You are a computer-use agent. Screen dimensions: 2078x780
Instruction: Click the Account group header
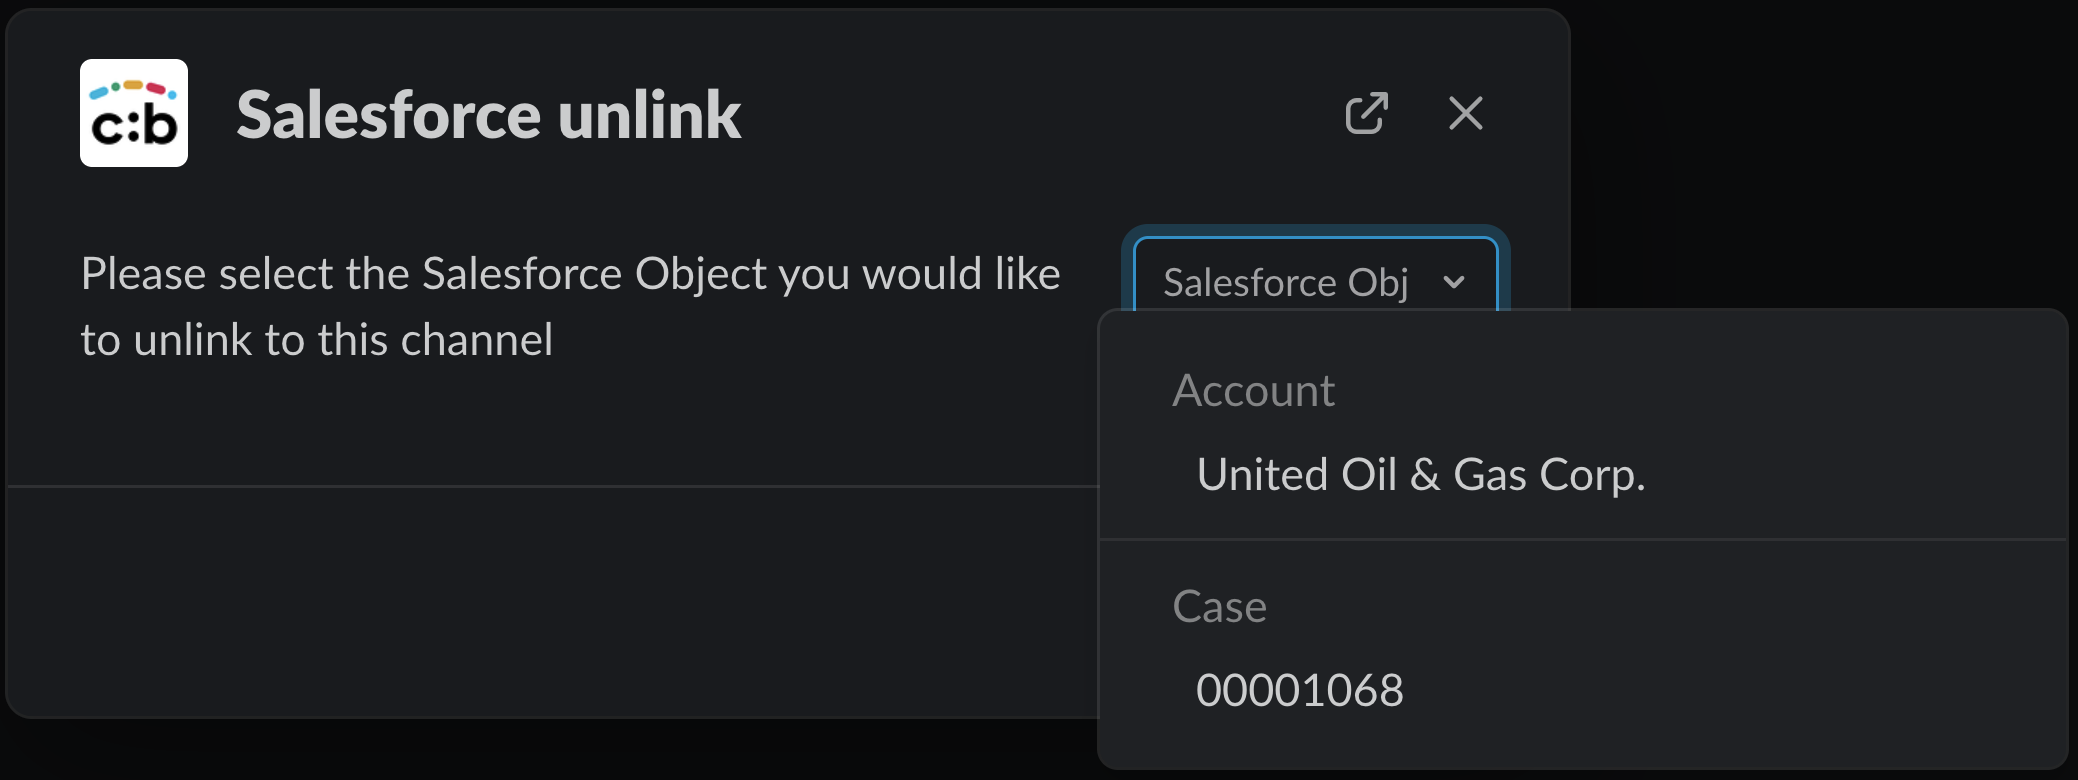pos(1253,391)
